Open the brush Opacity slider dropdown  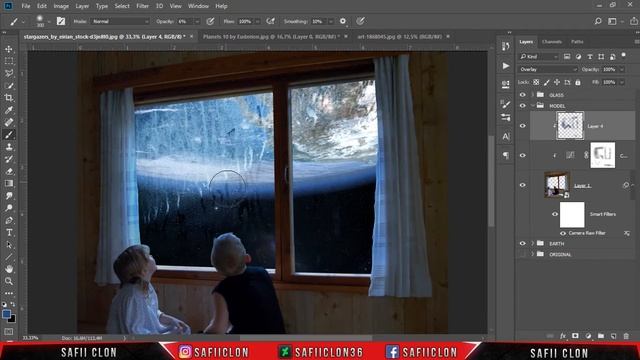(x=197, y=21)
